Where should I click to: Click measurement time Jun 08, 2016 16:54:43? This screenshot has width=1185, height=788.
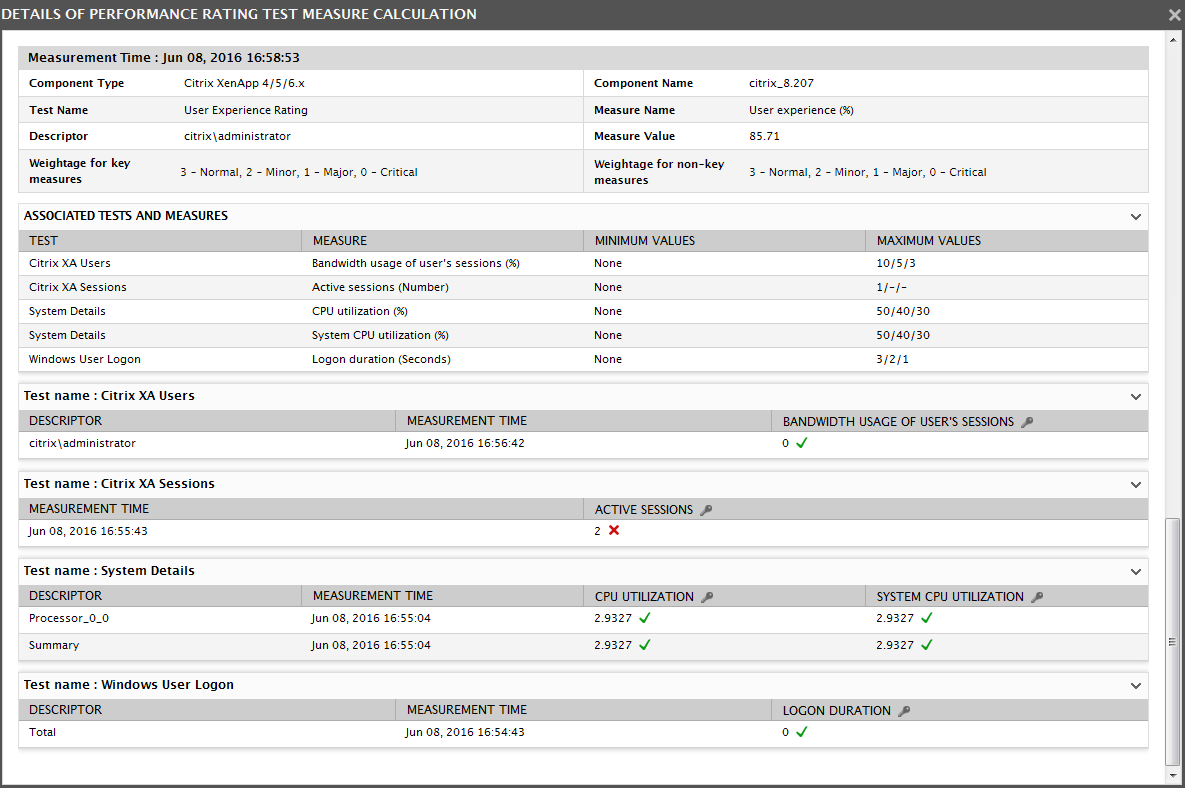[465, 733]
